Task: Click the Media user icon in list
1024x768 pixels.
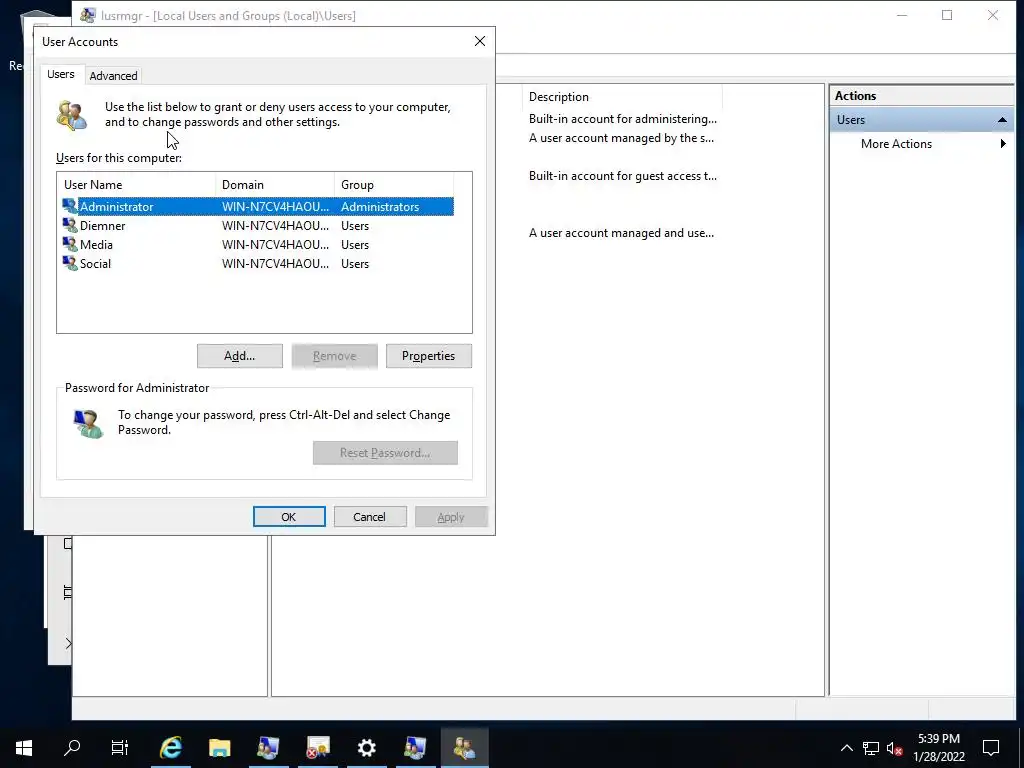Action: (70, 244)
